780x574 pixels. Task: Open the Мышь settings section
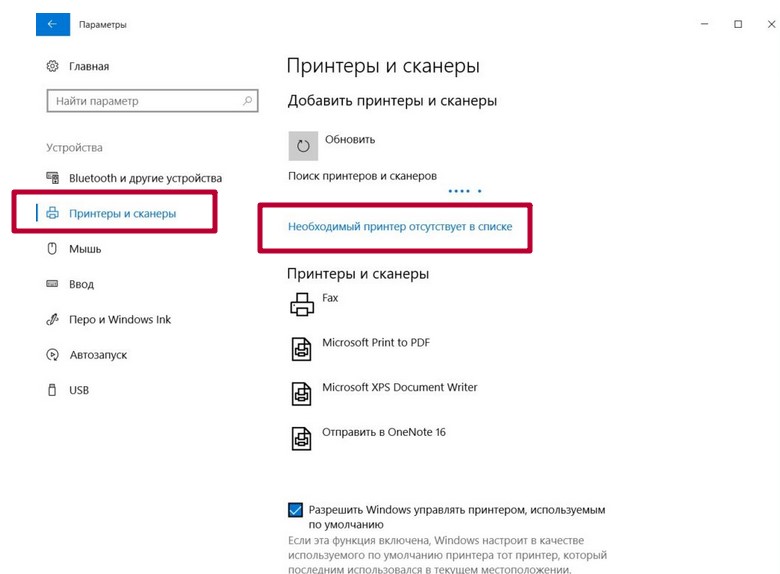[85, 249]
